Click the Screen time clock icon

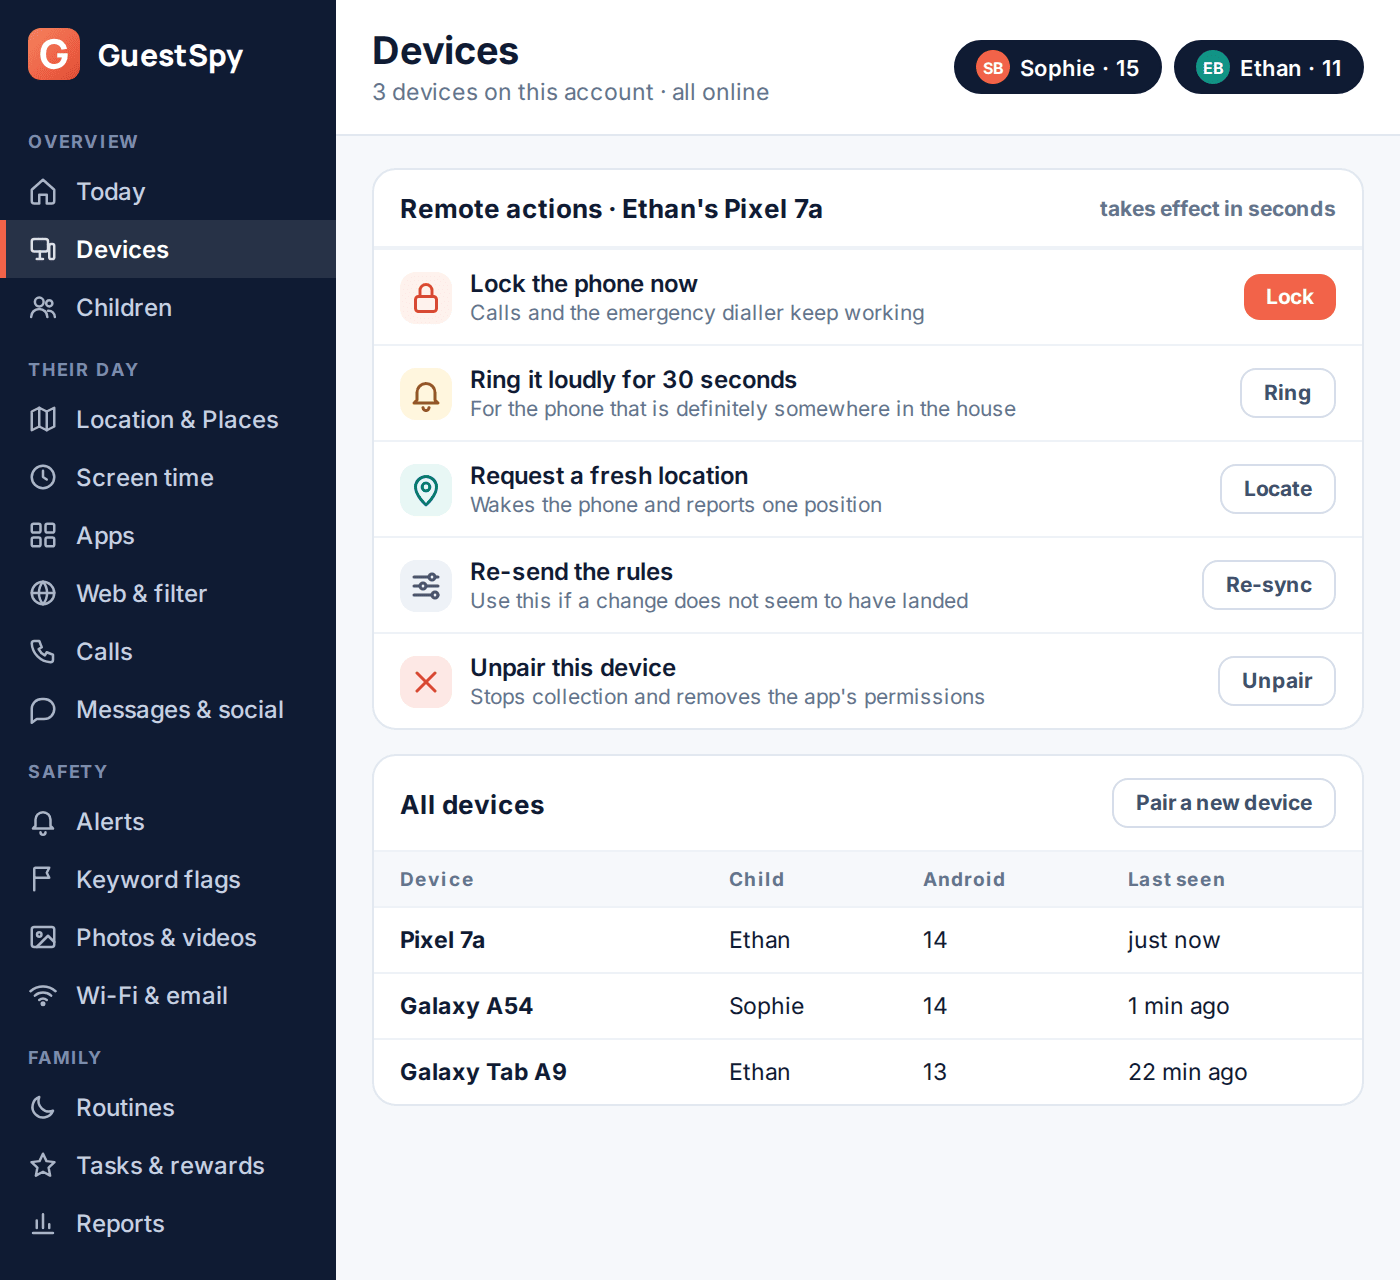tap(43, 477)
